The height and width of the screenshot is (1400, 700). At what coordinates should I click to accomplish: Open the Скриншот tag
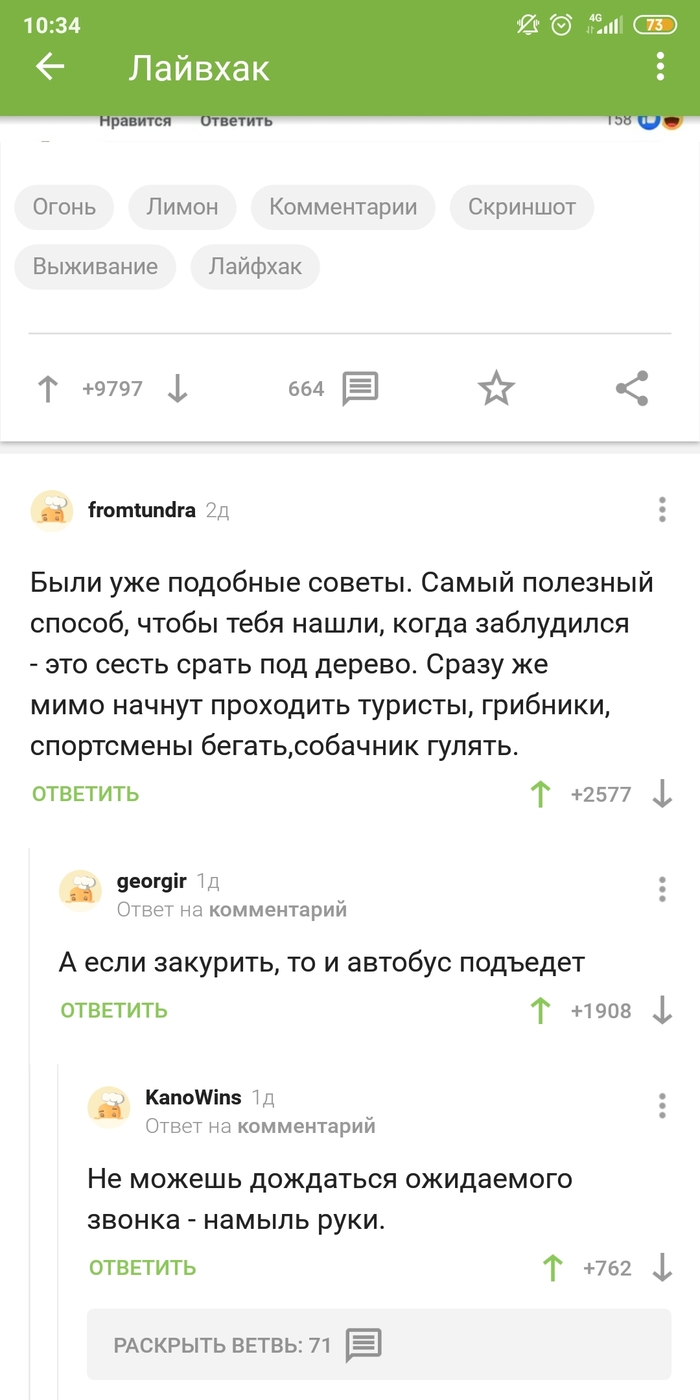click(521, 207)
